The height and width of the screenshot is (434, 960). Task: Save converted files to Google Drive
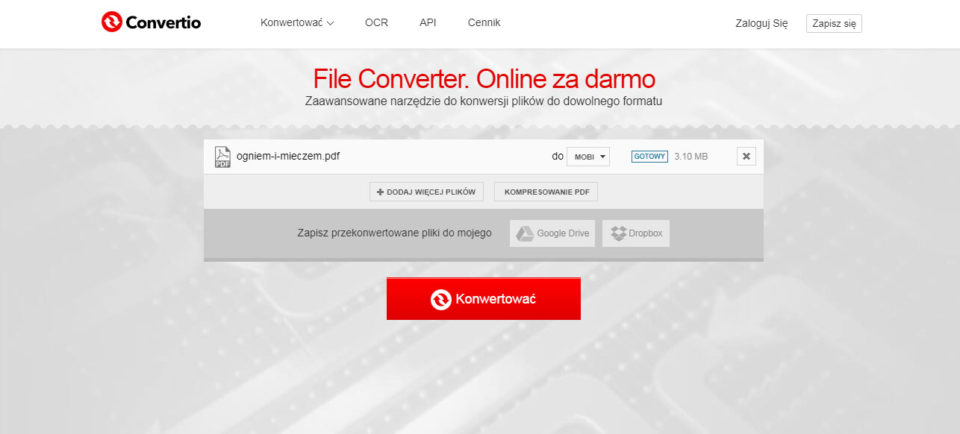point(552,233)
